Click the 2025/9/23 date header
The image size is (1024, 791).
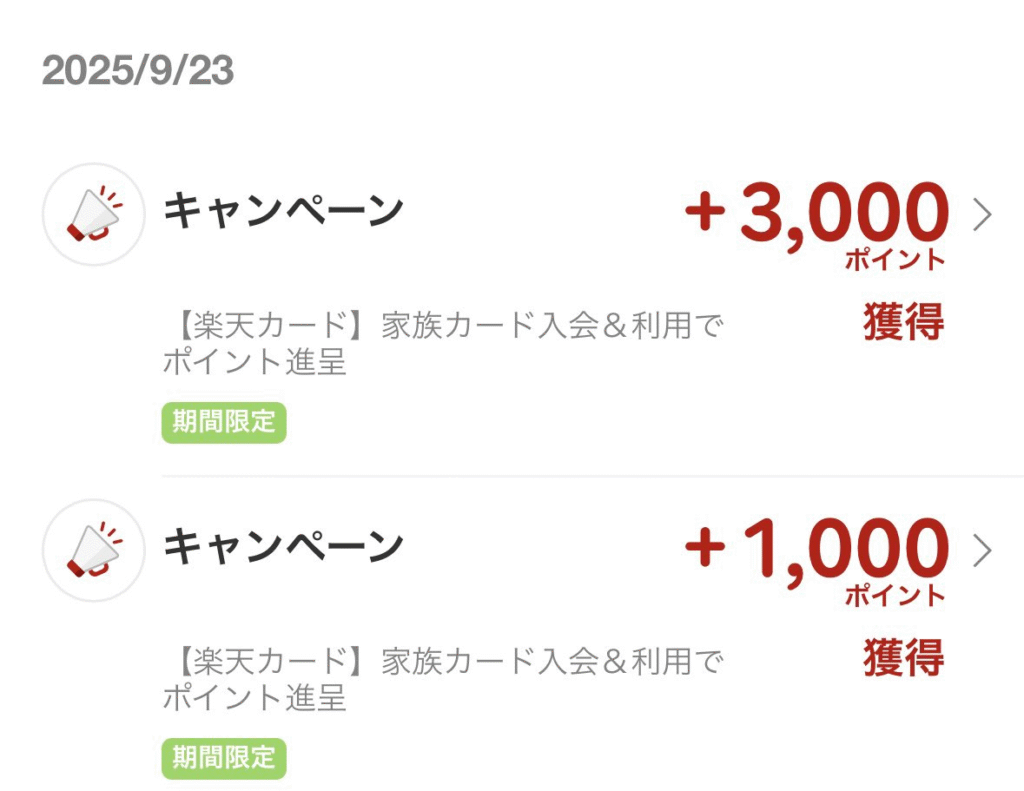138,70
